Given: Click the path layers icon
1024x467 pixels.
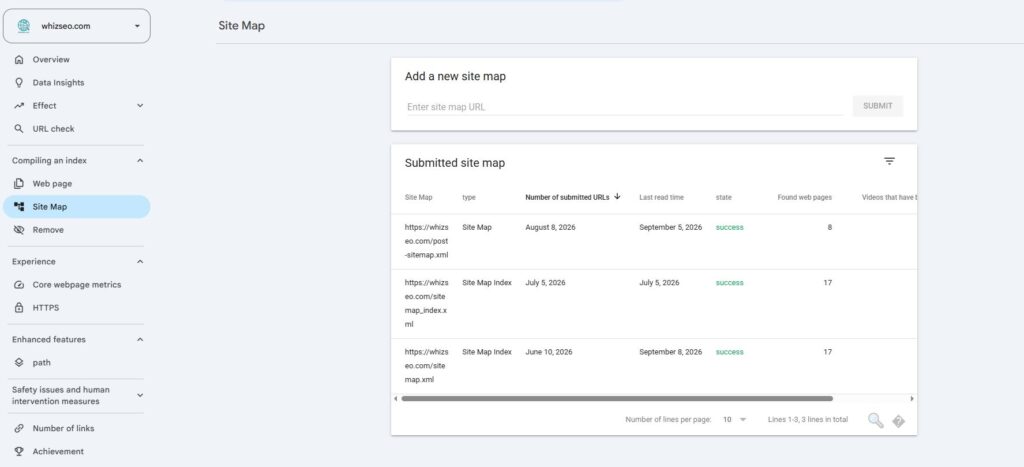Looking at the screenshot, I should (19, 362).
